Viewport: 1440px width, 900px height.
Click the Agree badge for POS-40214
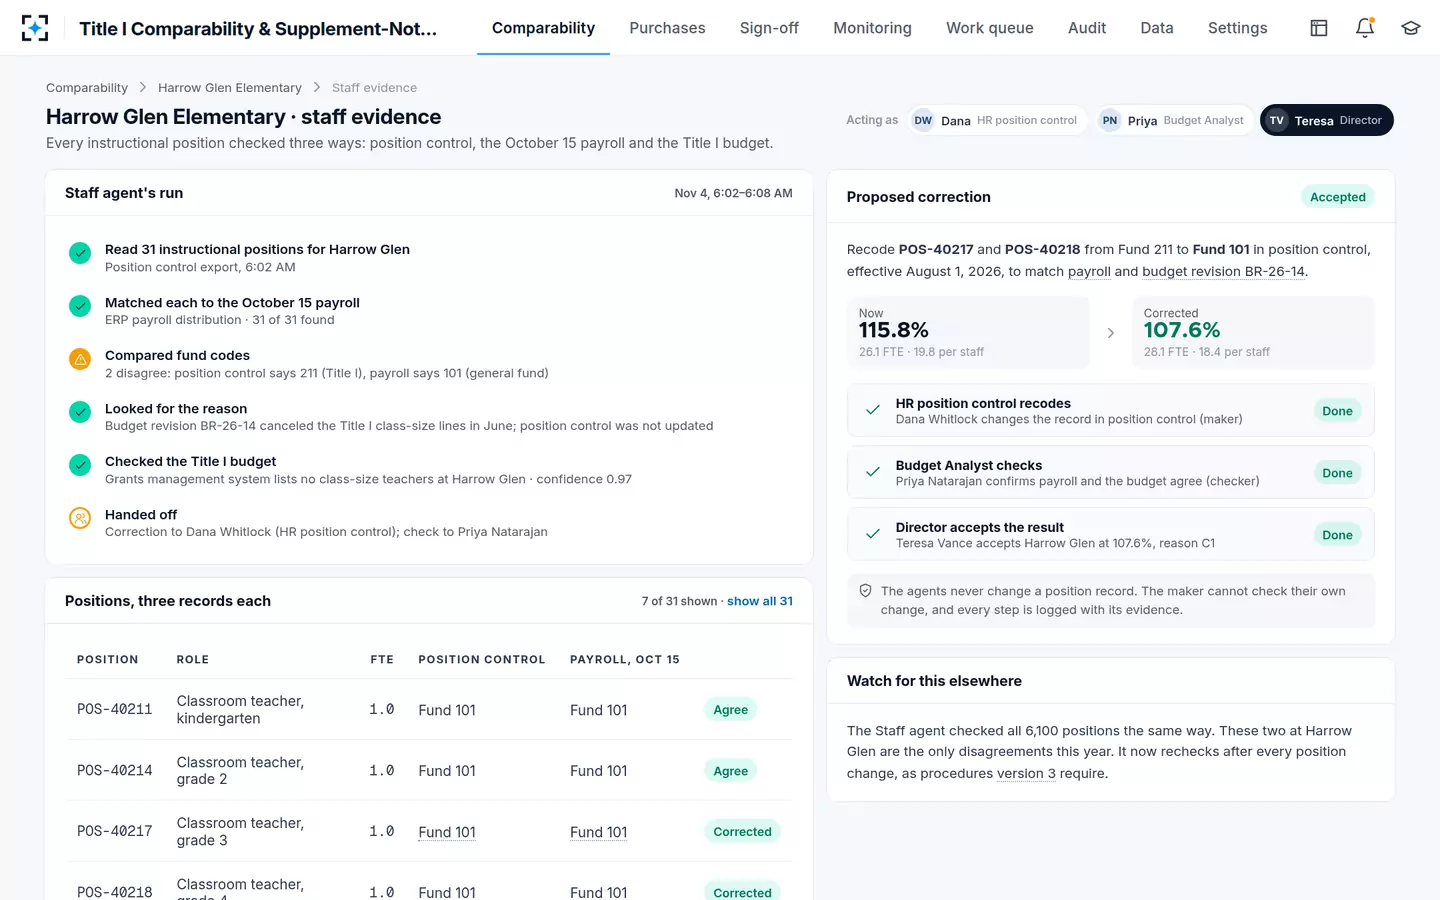[731, 771]
